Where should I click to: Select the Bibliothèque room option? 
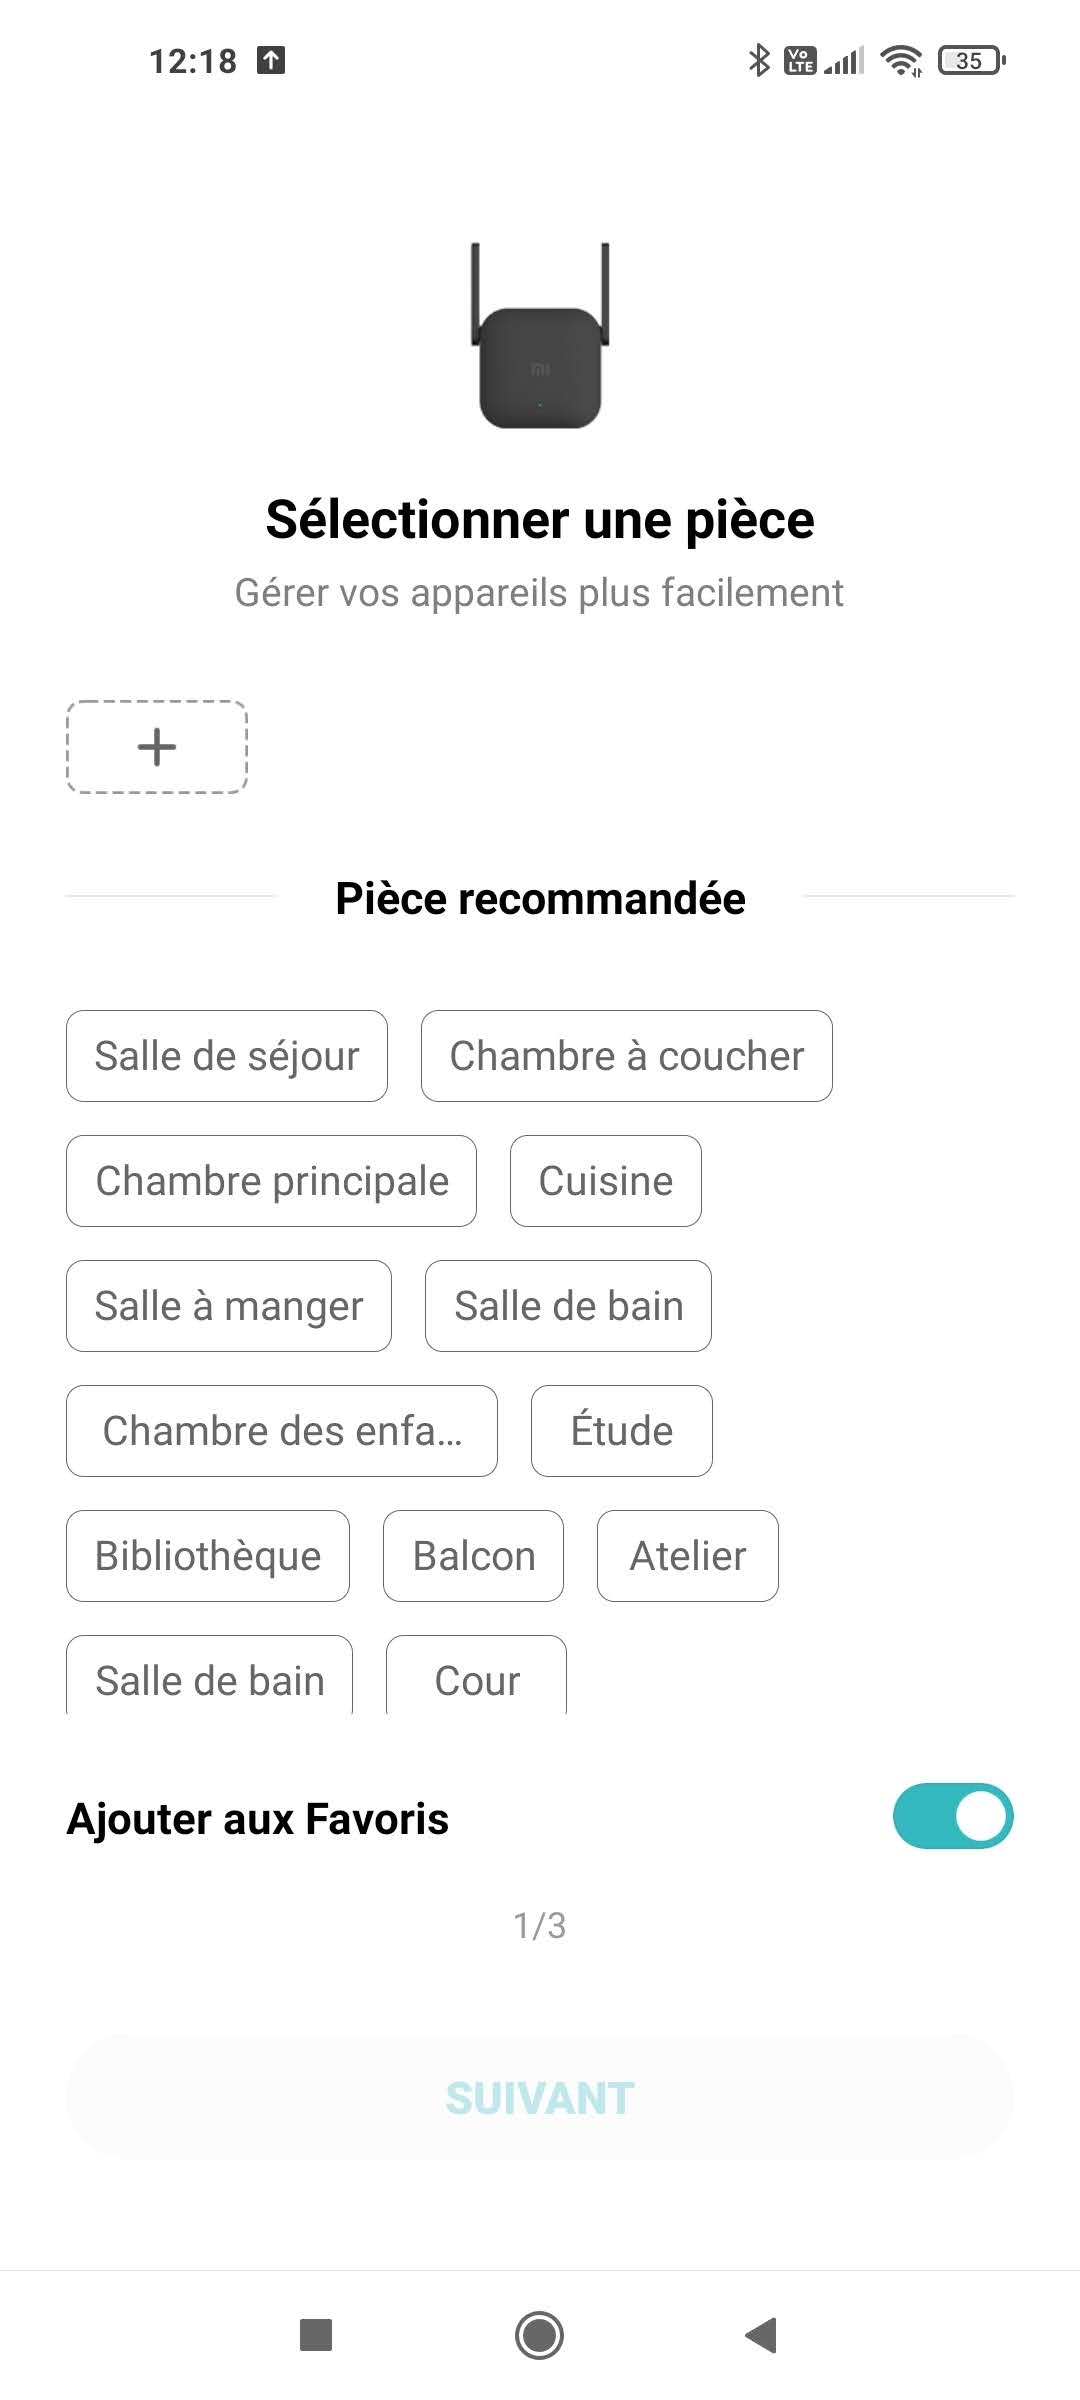208,1556
